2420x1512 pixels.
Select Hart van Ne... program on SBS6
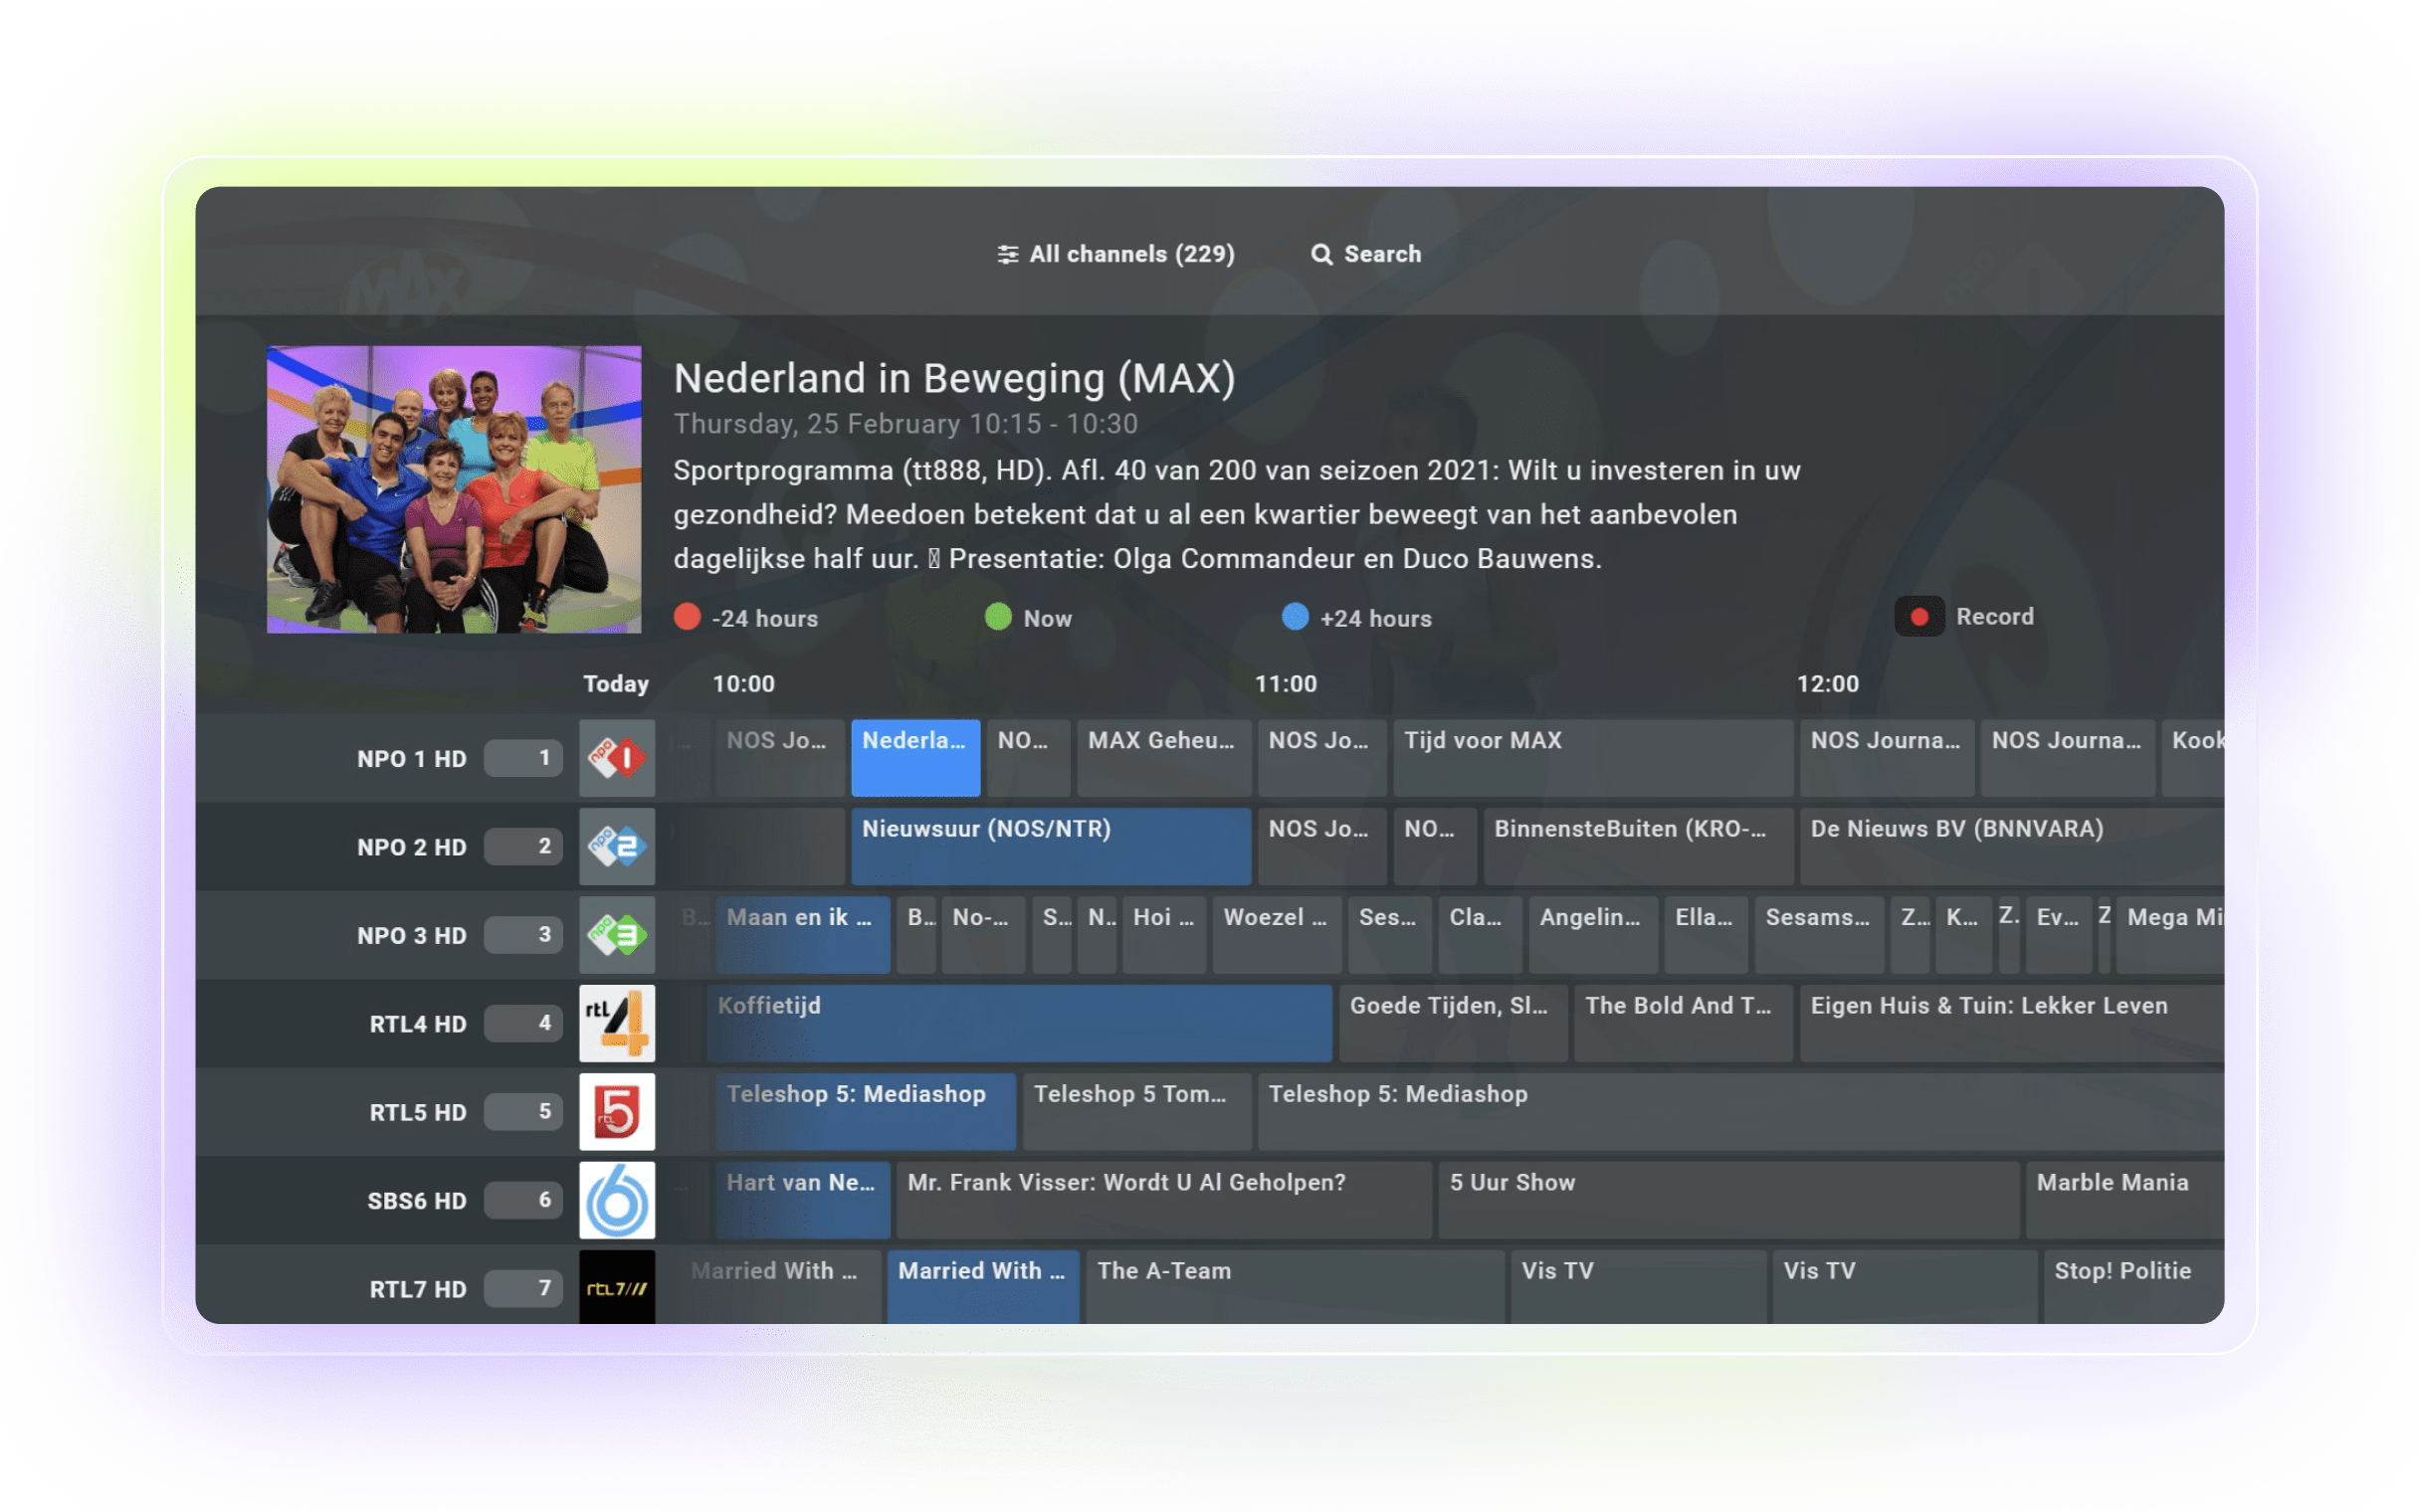coord(803,1200)
